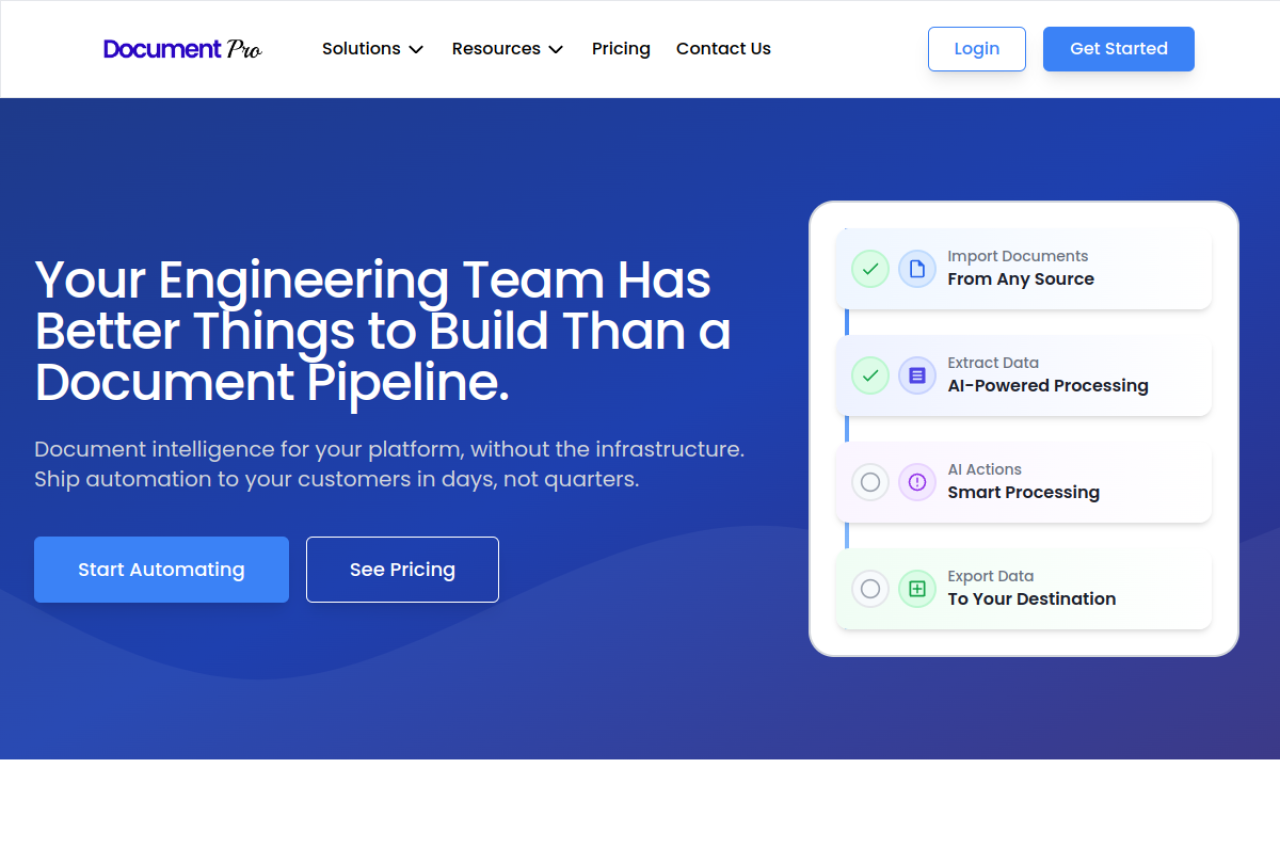Click the empty circle beside Export Data

pos(870,589)
